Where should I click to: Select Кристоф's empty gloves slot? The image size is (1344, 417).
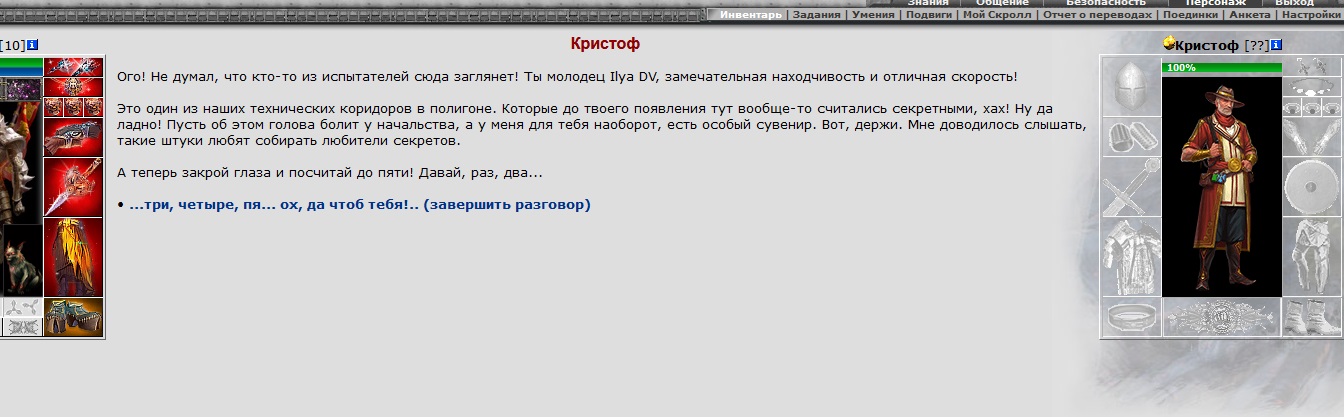(1312, 137)
